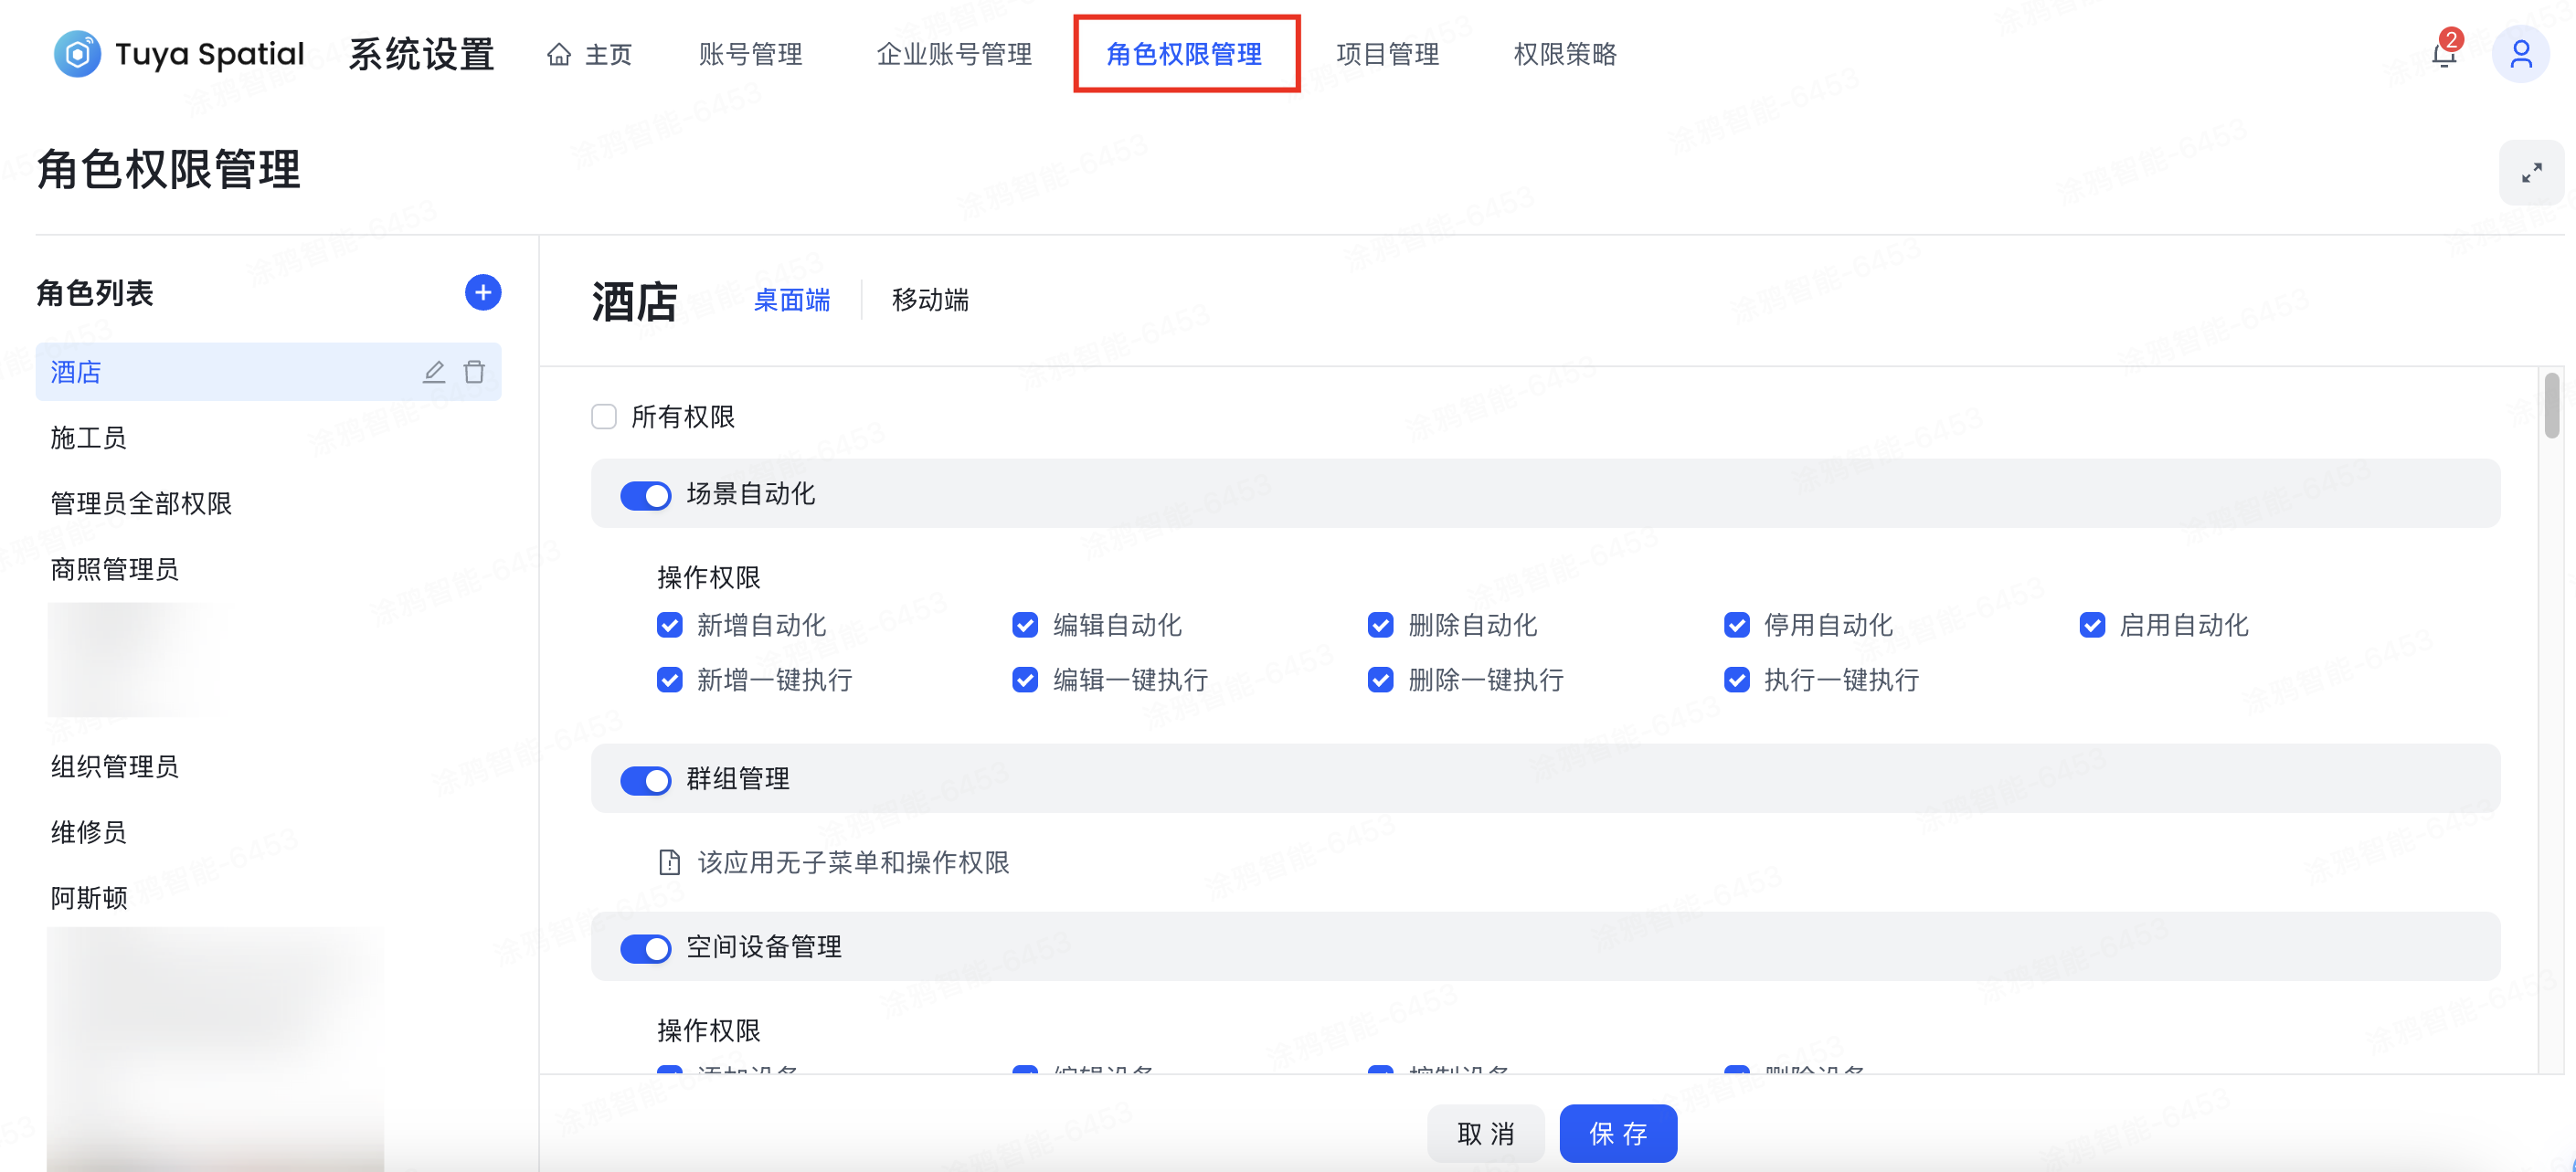Switch to the 移动端 tab
This screenshot has width=2576, height=1172.
tap(929, 300)
